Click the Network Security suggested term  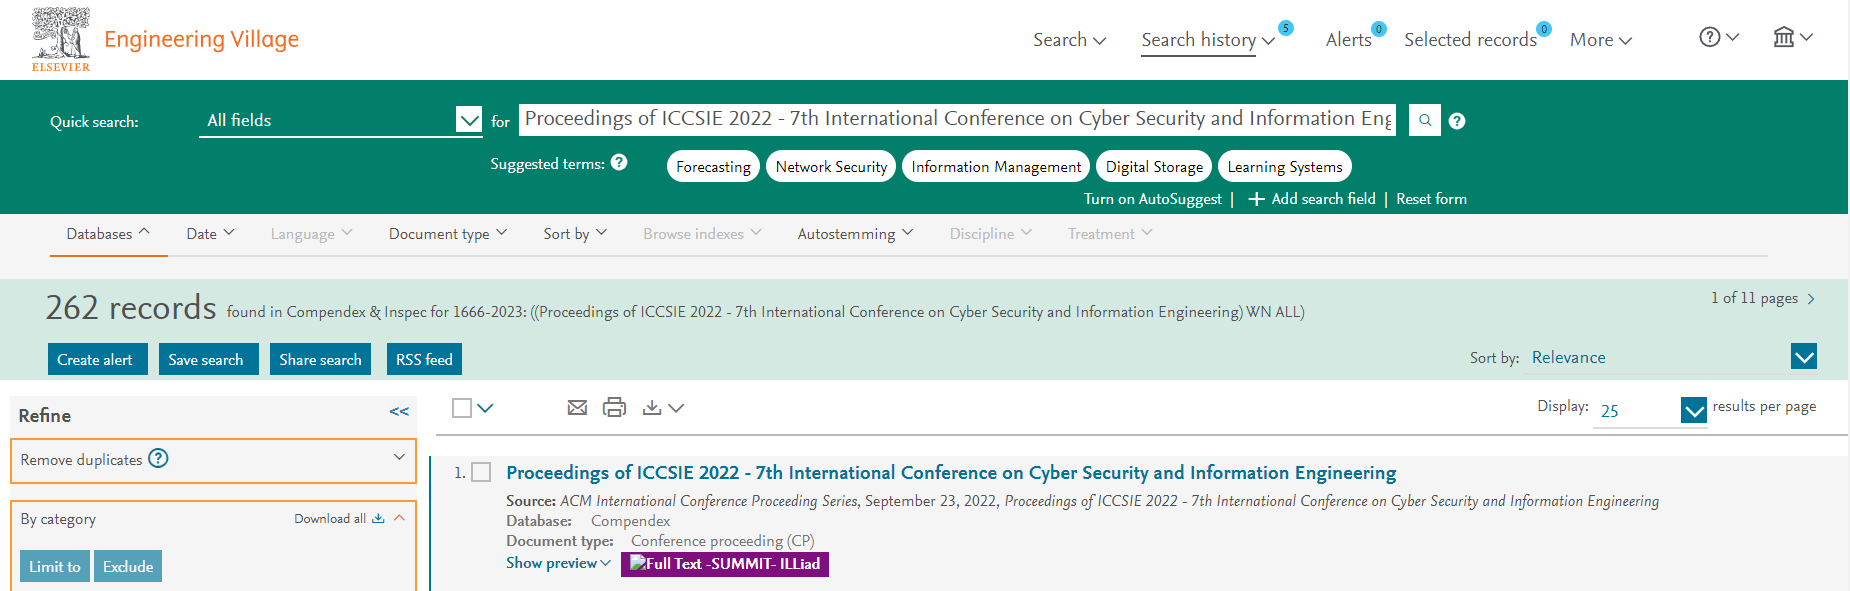pos(831,167)
